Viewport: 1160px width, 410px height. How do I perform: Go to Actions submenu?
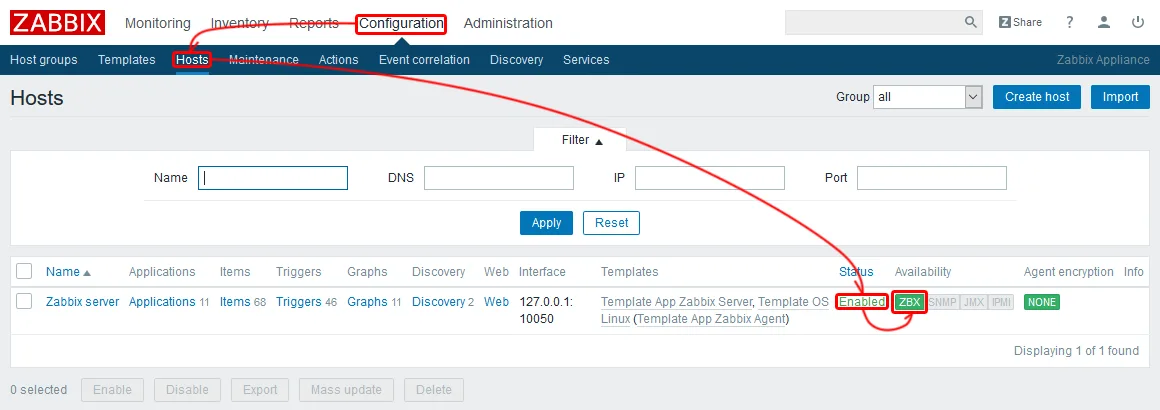coord(339,60)
